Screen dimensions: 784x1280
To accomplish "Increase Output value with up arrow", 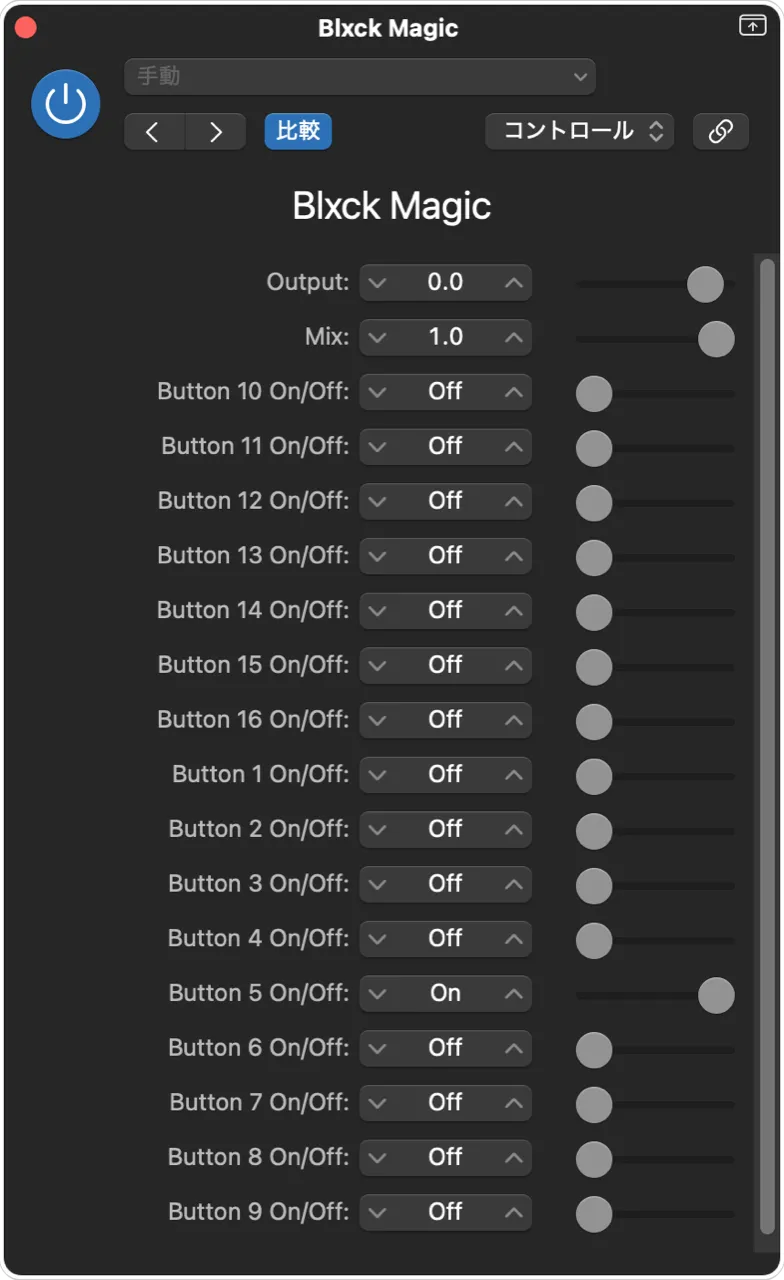I will coord(514,283).
